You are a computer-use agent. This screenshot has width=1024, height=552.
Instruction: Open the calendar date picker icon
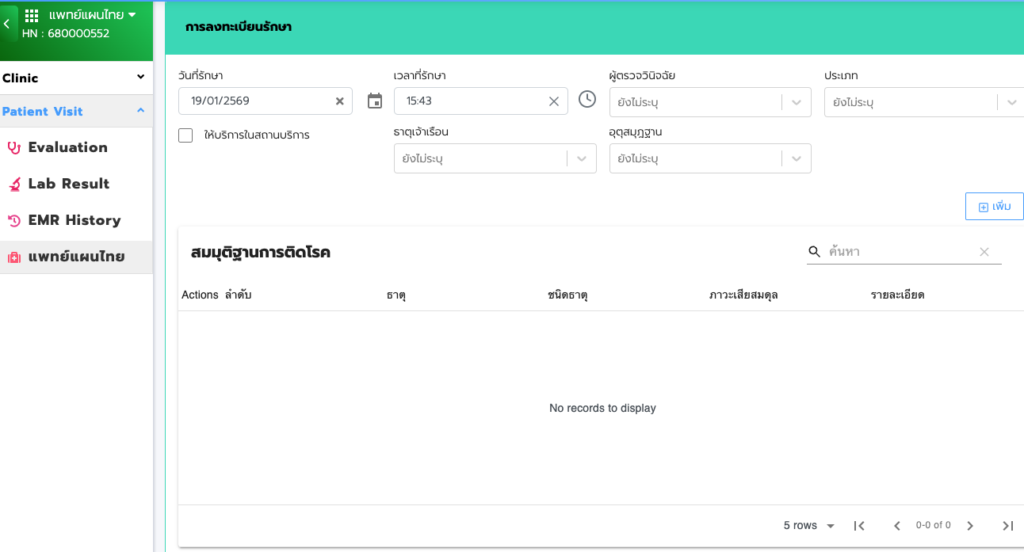[x=375, y=101]
